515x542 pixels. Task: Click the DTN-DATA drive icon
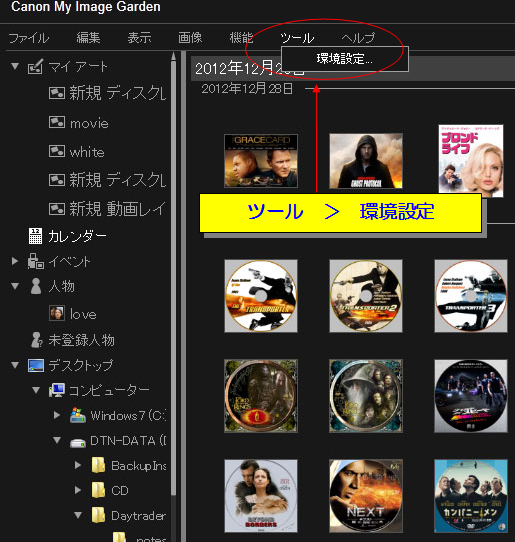point(78,442)
